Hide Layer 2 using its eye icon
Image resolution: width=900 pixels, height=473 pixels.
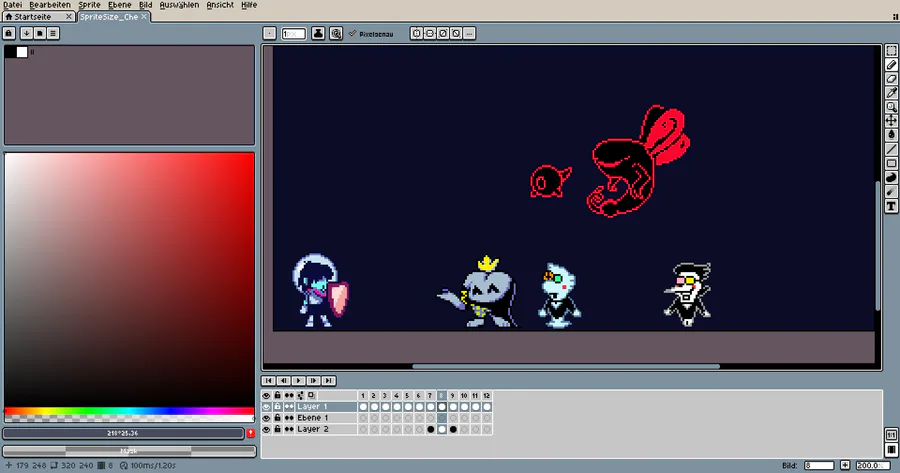pos(266,429)
